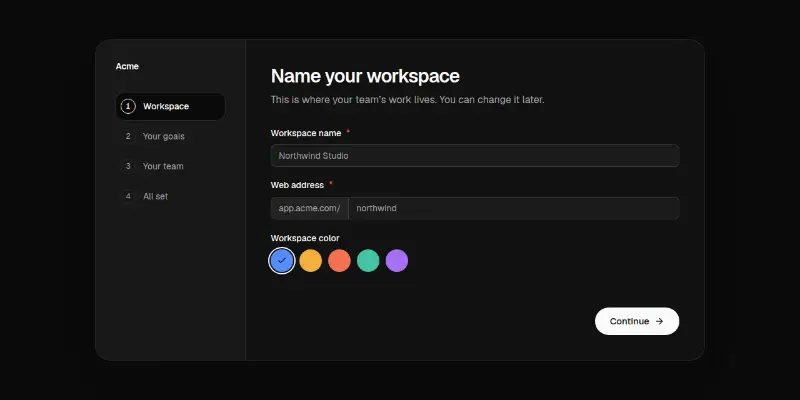Click the app.acme.com/ address prefix
The width and height of the screenshot is (800, 400).
tap(310, 208)
